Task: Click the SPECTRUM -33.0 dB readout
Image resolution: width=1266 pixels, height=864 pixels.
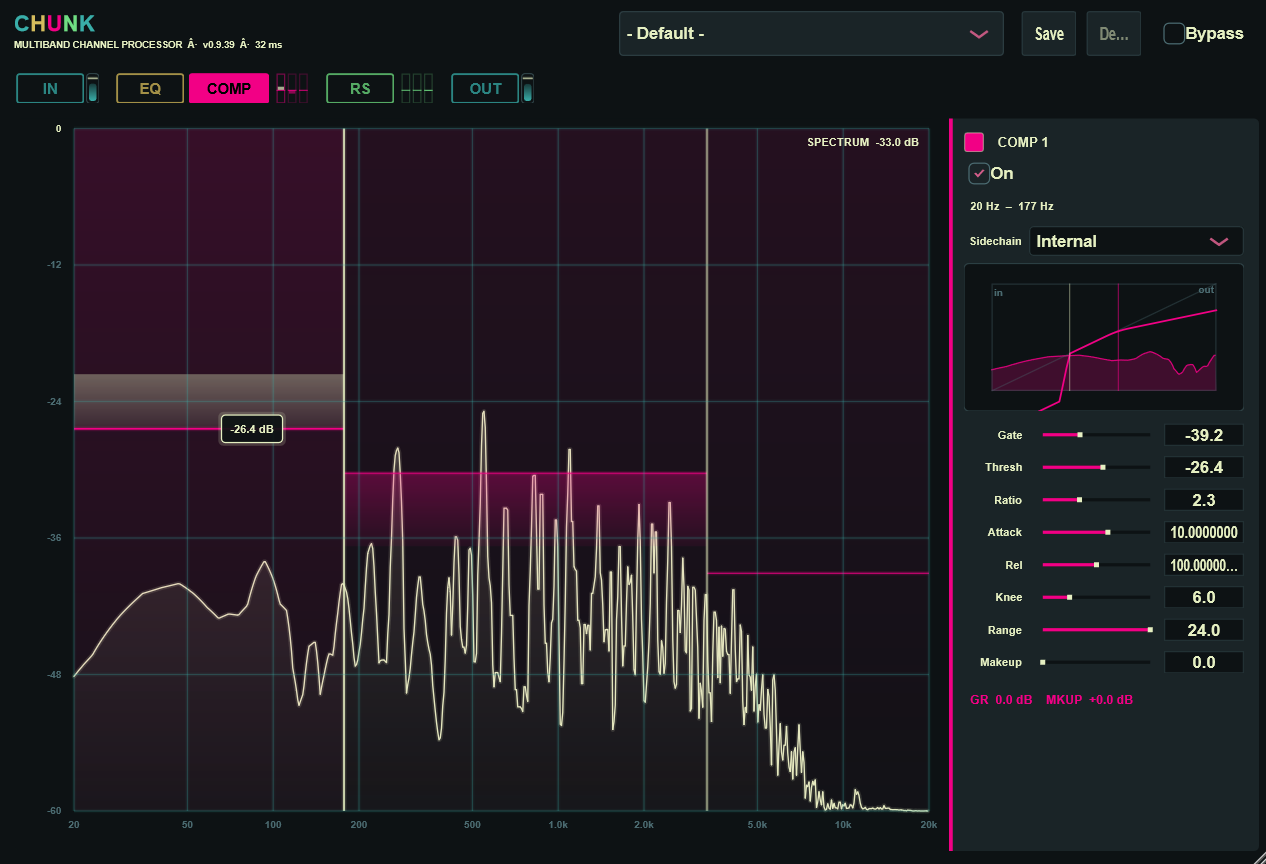Action: [862, 142]
